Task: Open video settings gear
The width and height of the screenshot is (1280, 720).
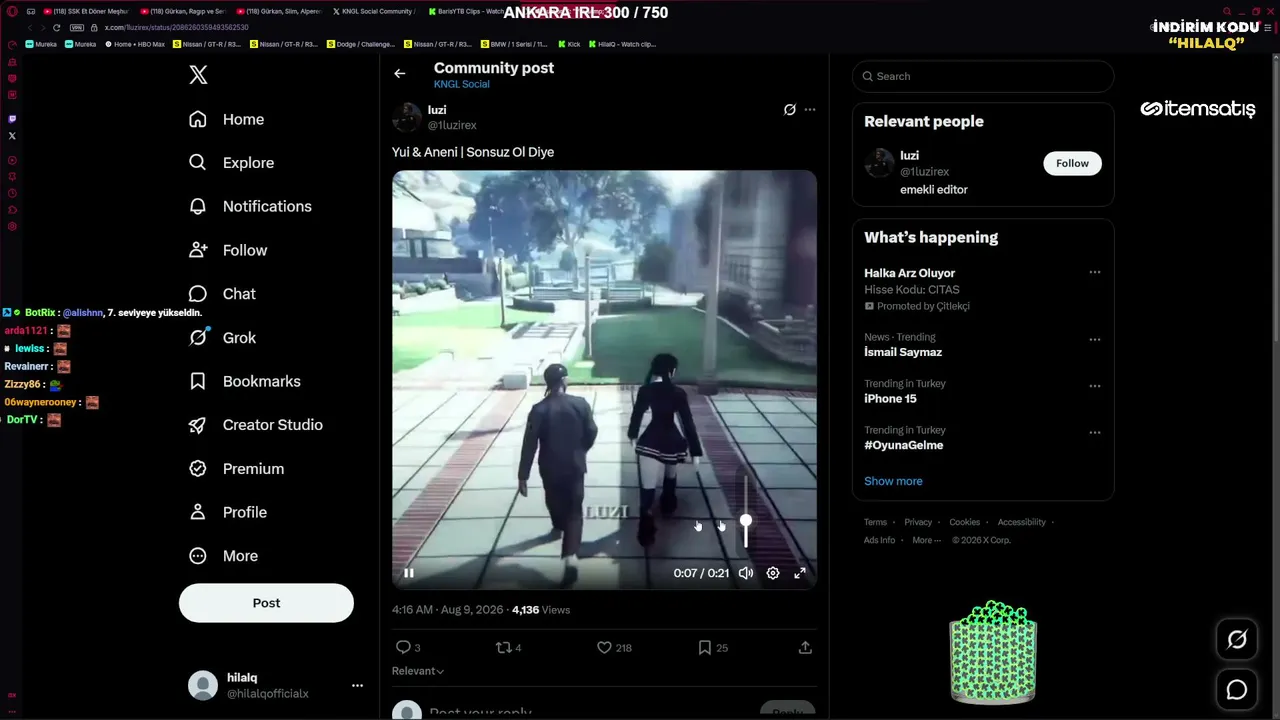Action: (773, 573)
